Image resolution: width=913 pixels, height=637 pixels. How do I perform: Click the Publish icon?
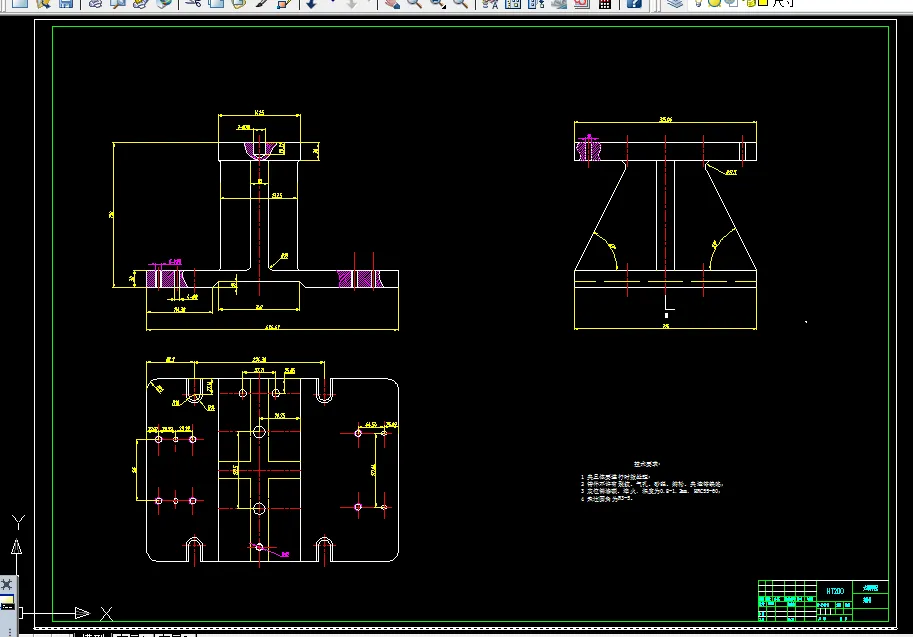(x=141, y=3)
